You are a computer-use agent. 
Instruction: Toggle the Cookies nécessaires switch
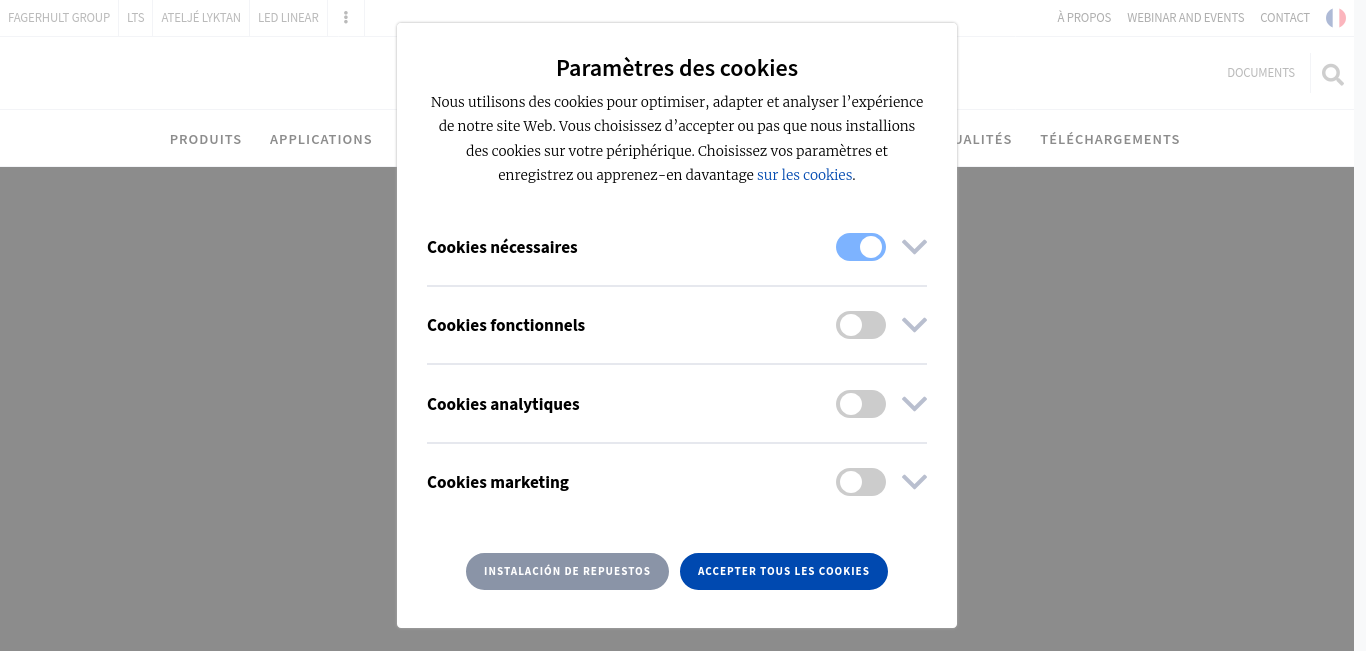[861, 247]
